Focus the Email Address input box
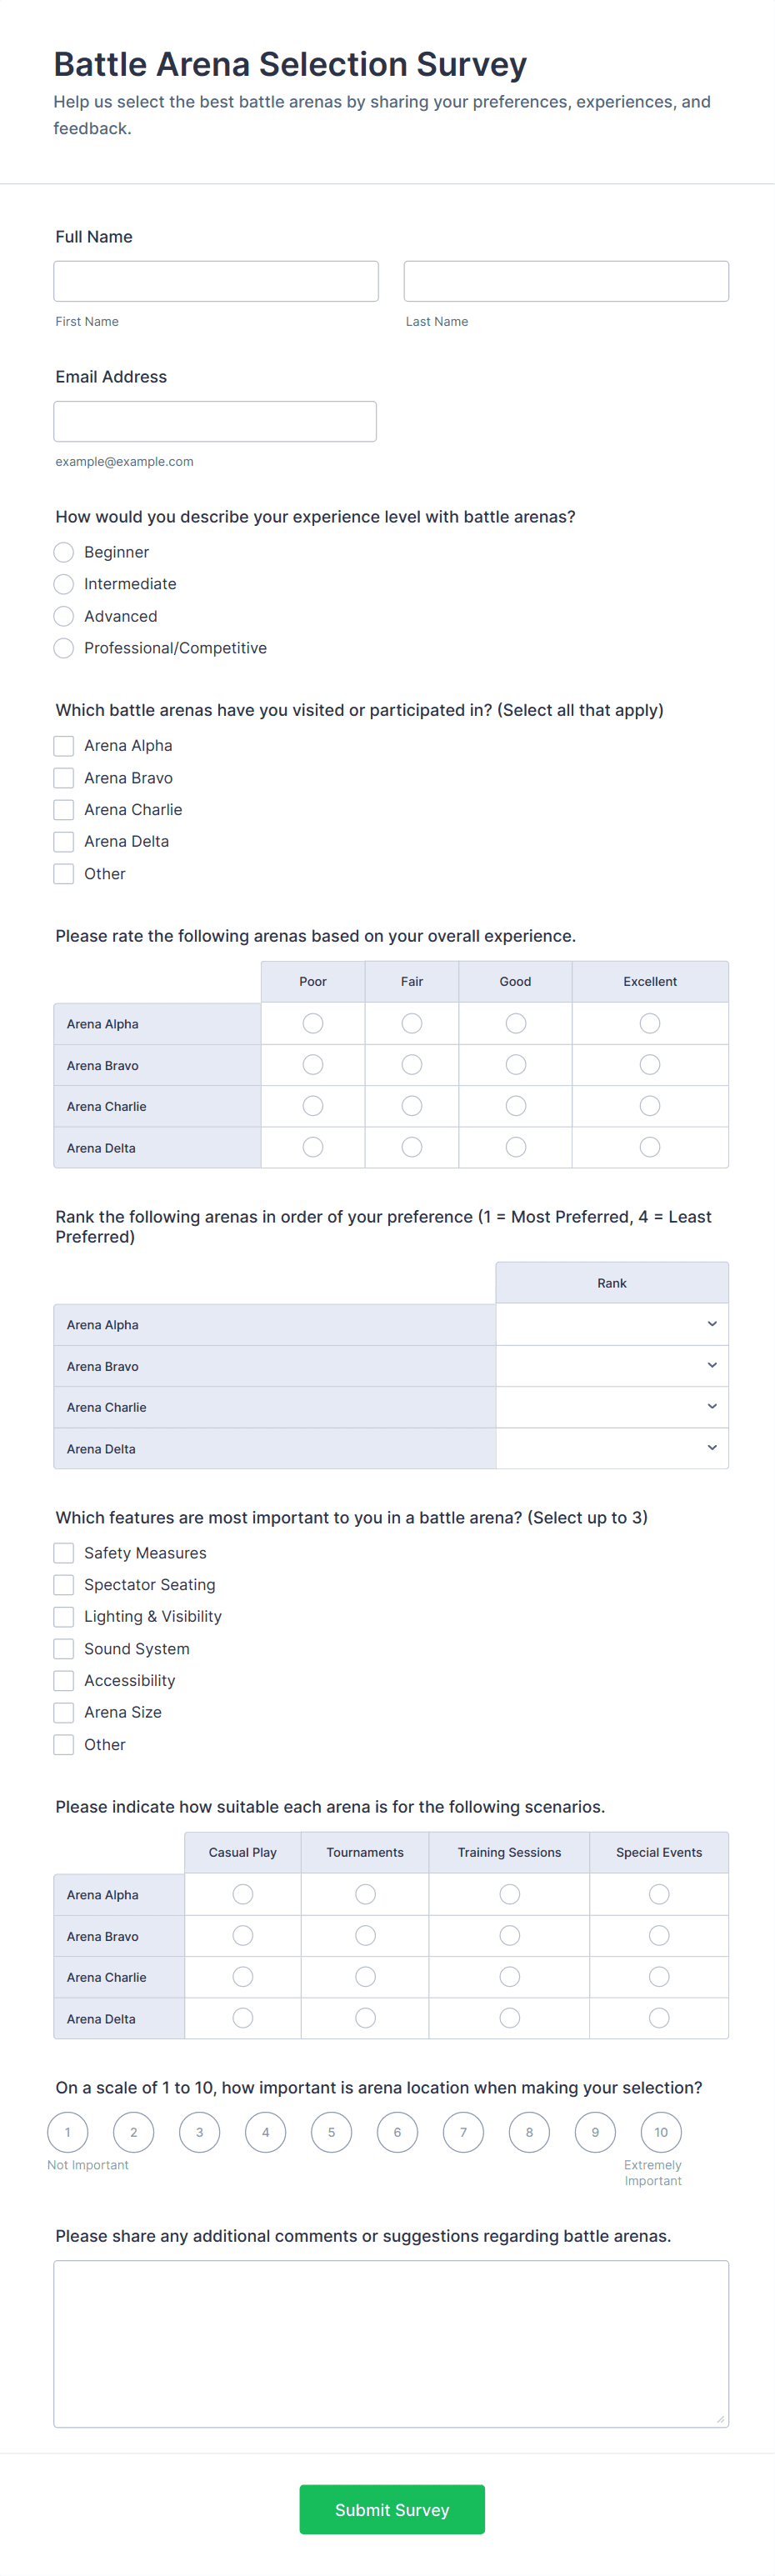 (x=215, y=421)
